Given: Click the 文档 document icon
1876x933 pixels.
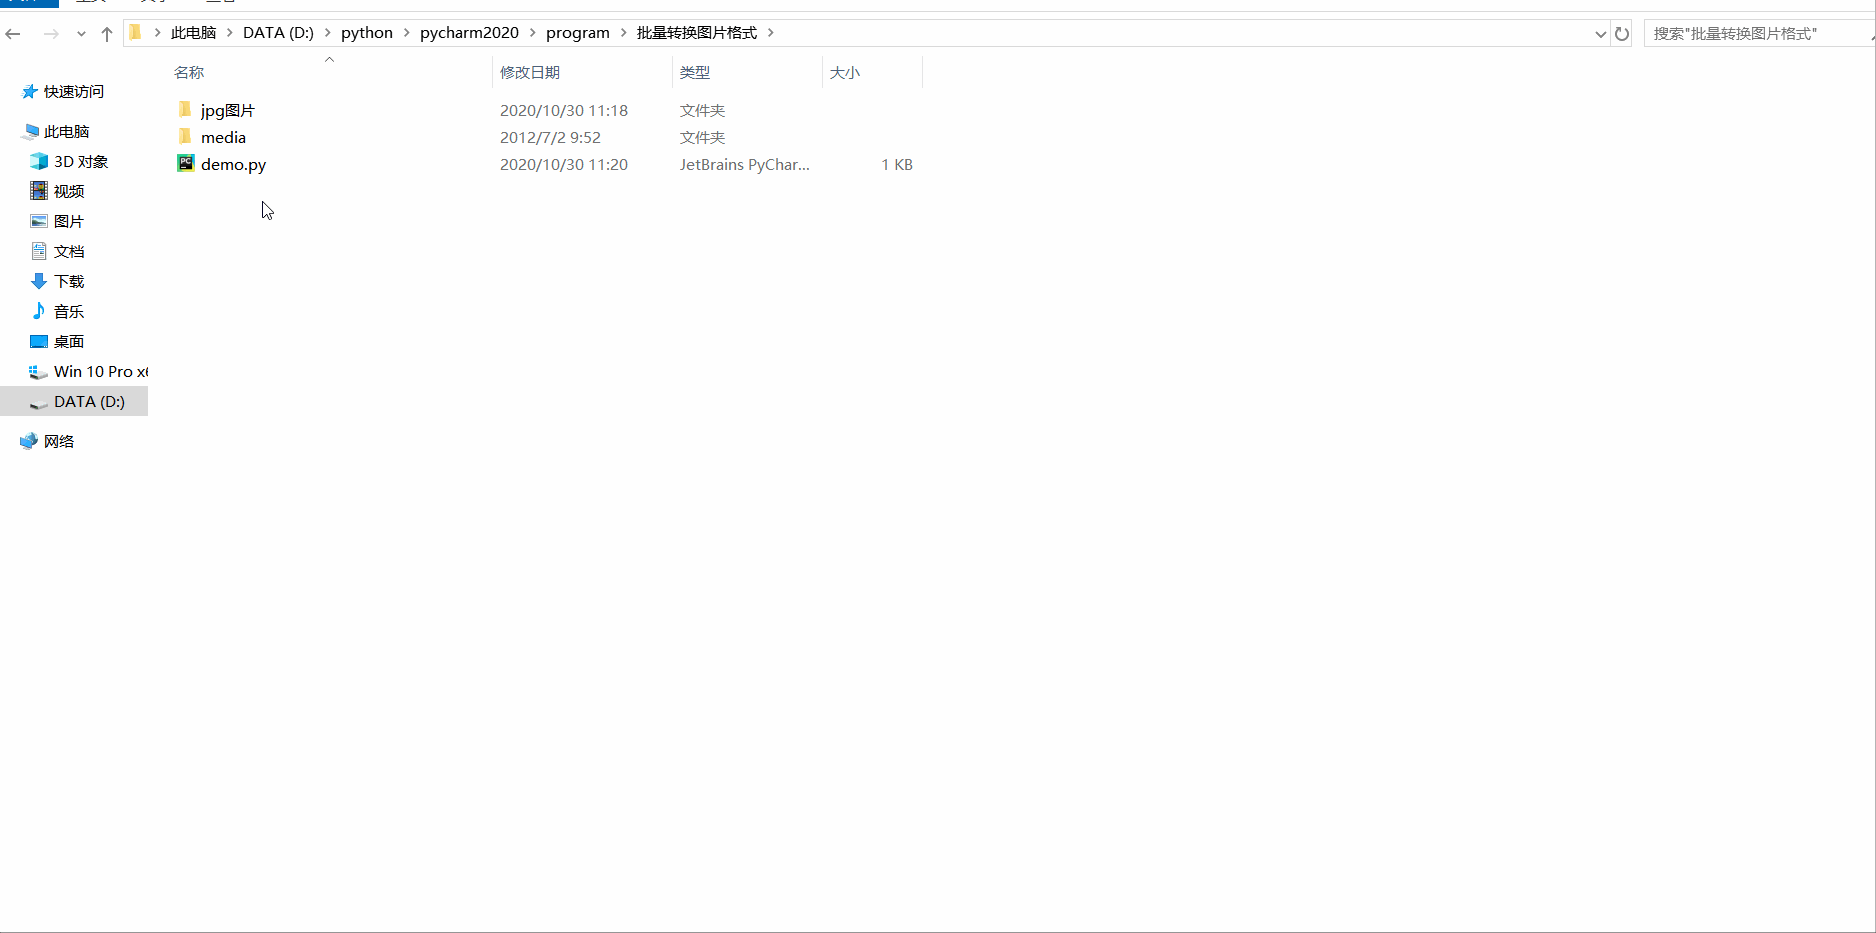Looking at the screenshot, I should 39,251.
